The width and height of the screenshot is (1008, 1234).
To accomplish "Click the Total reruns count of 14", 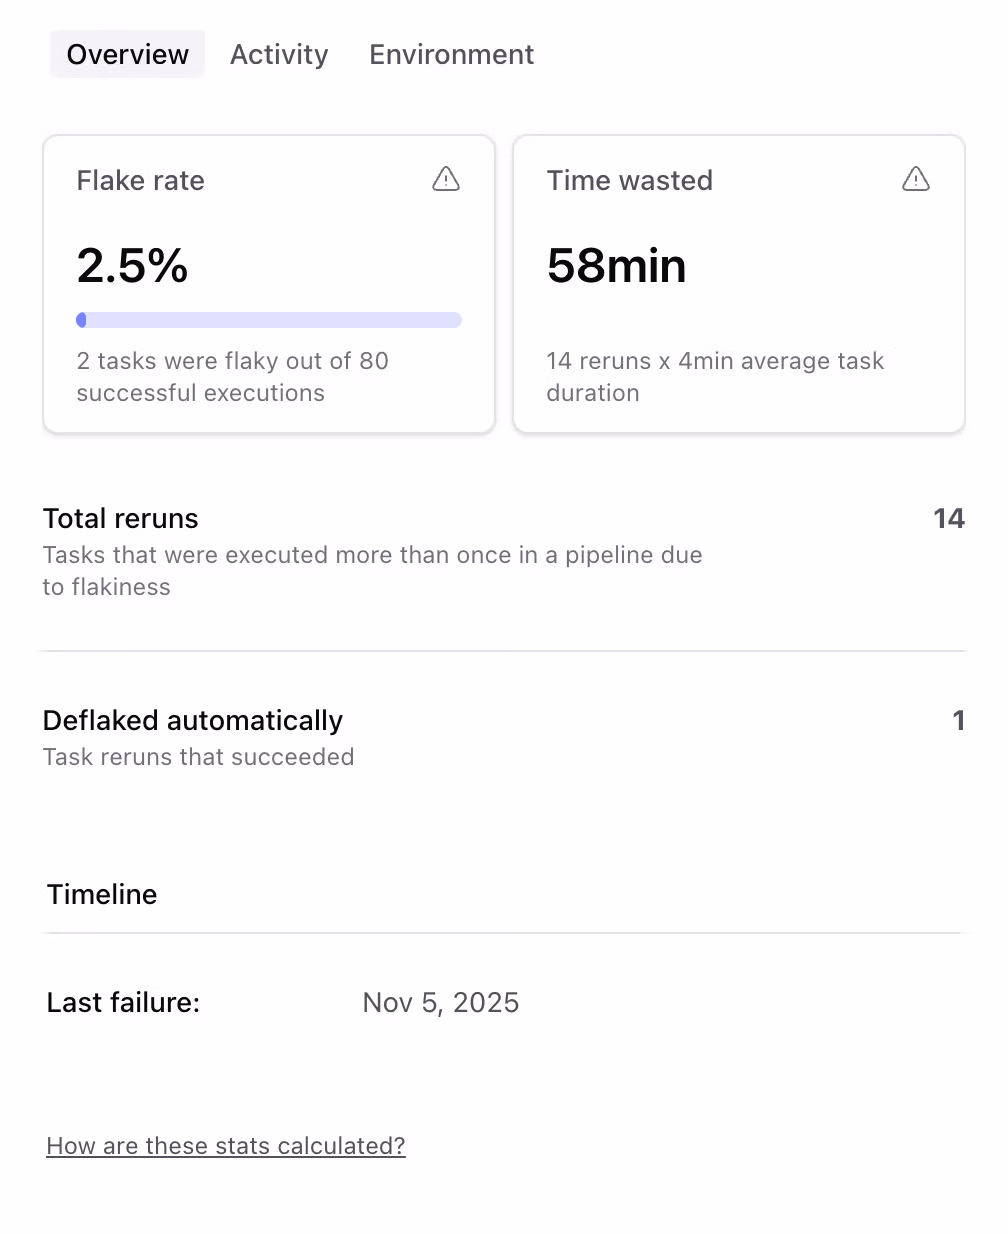I will coord(950,518).
